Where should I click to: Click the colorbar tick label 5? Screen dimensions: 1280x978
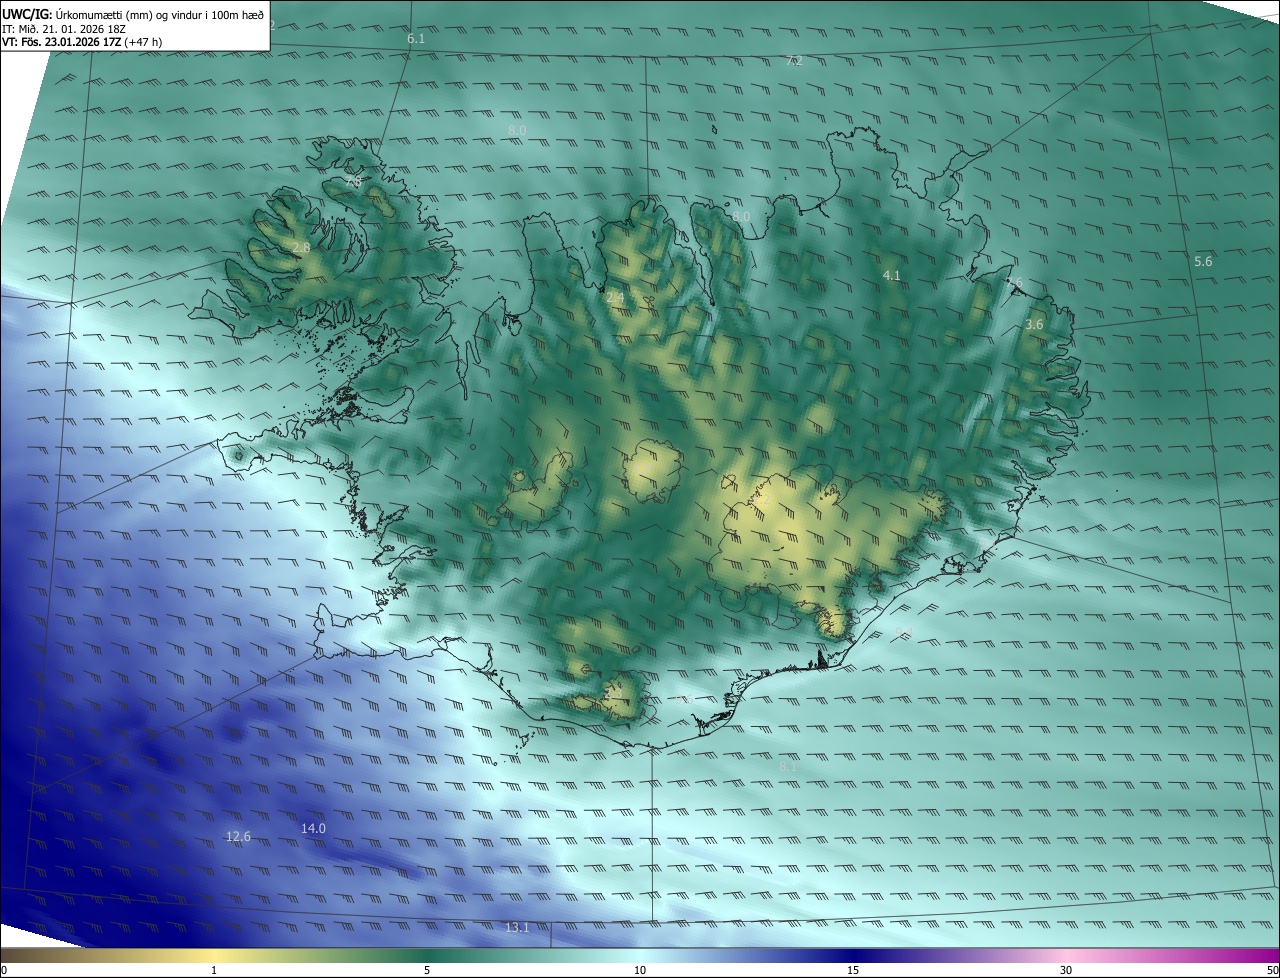coord(427,970)
